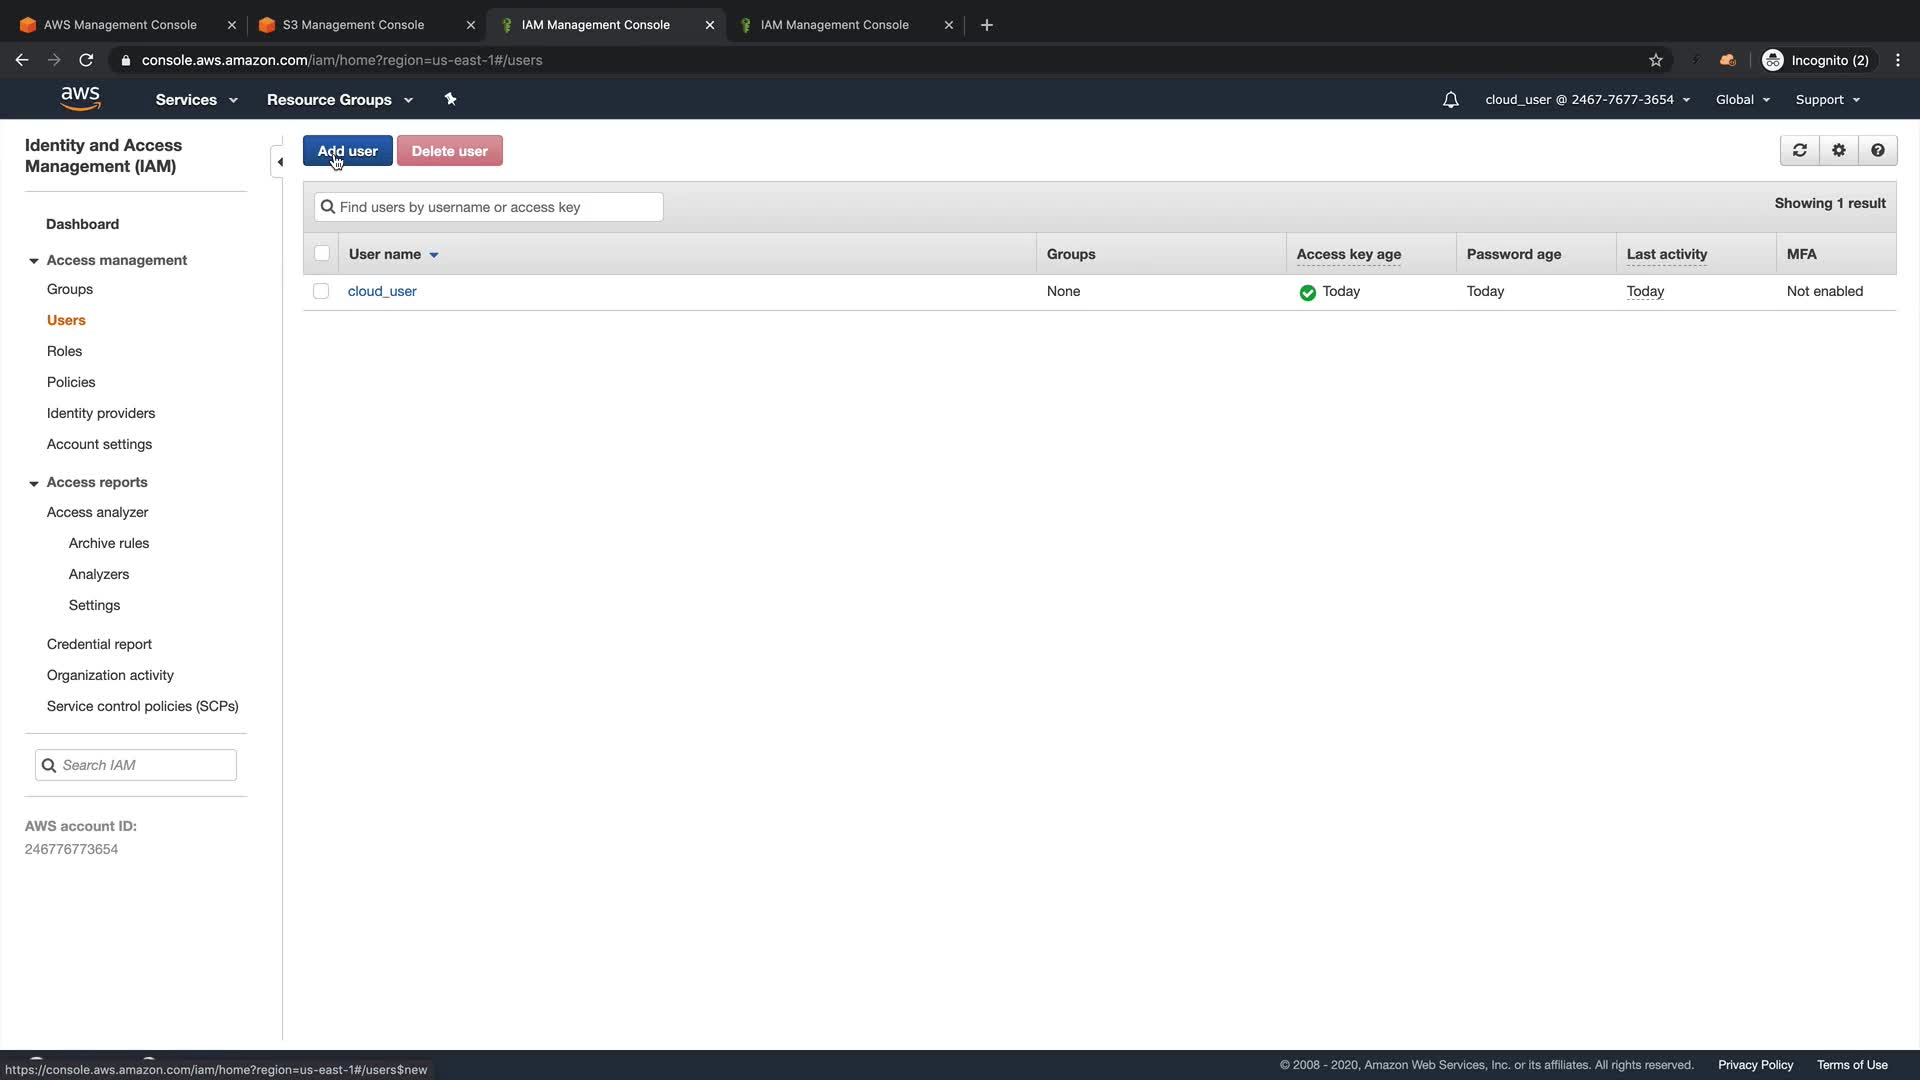
Task: Open the Services dropdown menu
Action: pyautogui.click(x=196, y=100)
